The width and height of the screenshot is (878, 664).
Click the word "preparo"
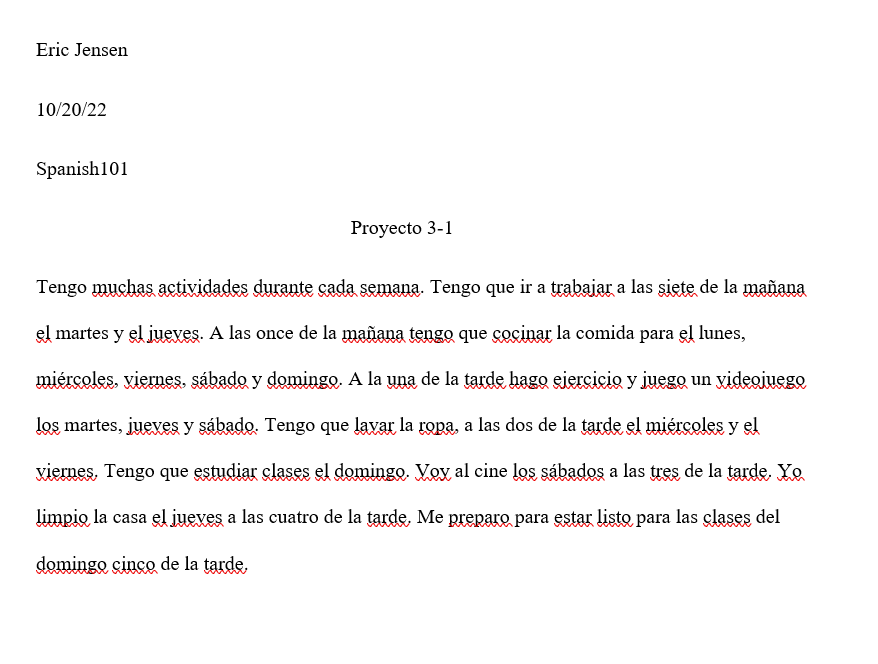point(479,518)
